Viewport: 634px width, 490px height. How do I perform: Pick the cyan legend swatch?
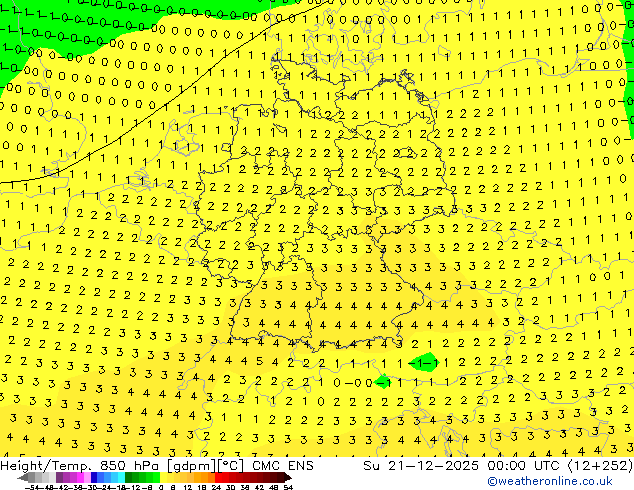[121, 477]
